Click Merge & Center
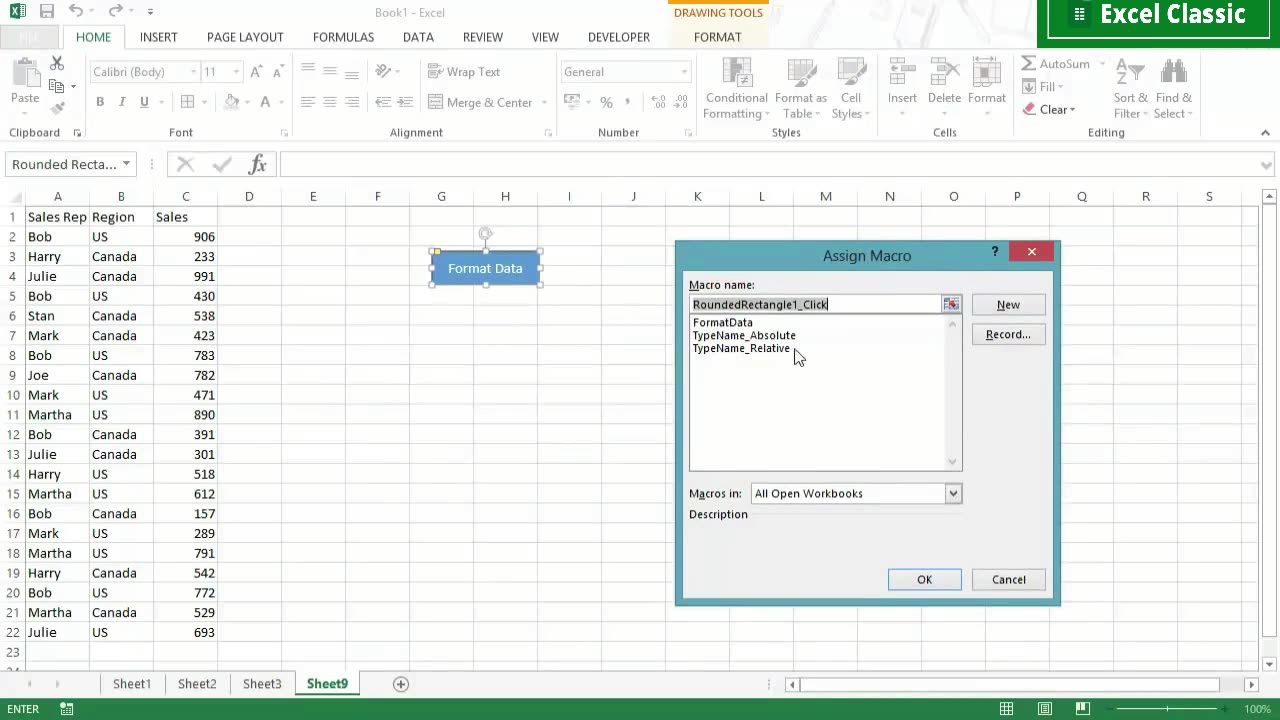Image resolution: width=1280 pixels, height=720 pixels. tap(481, 102)
